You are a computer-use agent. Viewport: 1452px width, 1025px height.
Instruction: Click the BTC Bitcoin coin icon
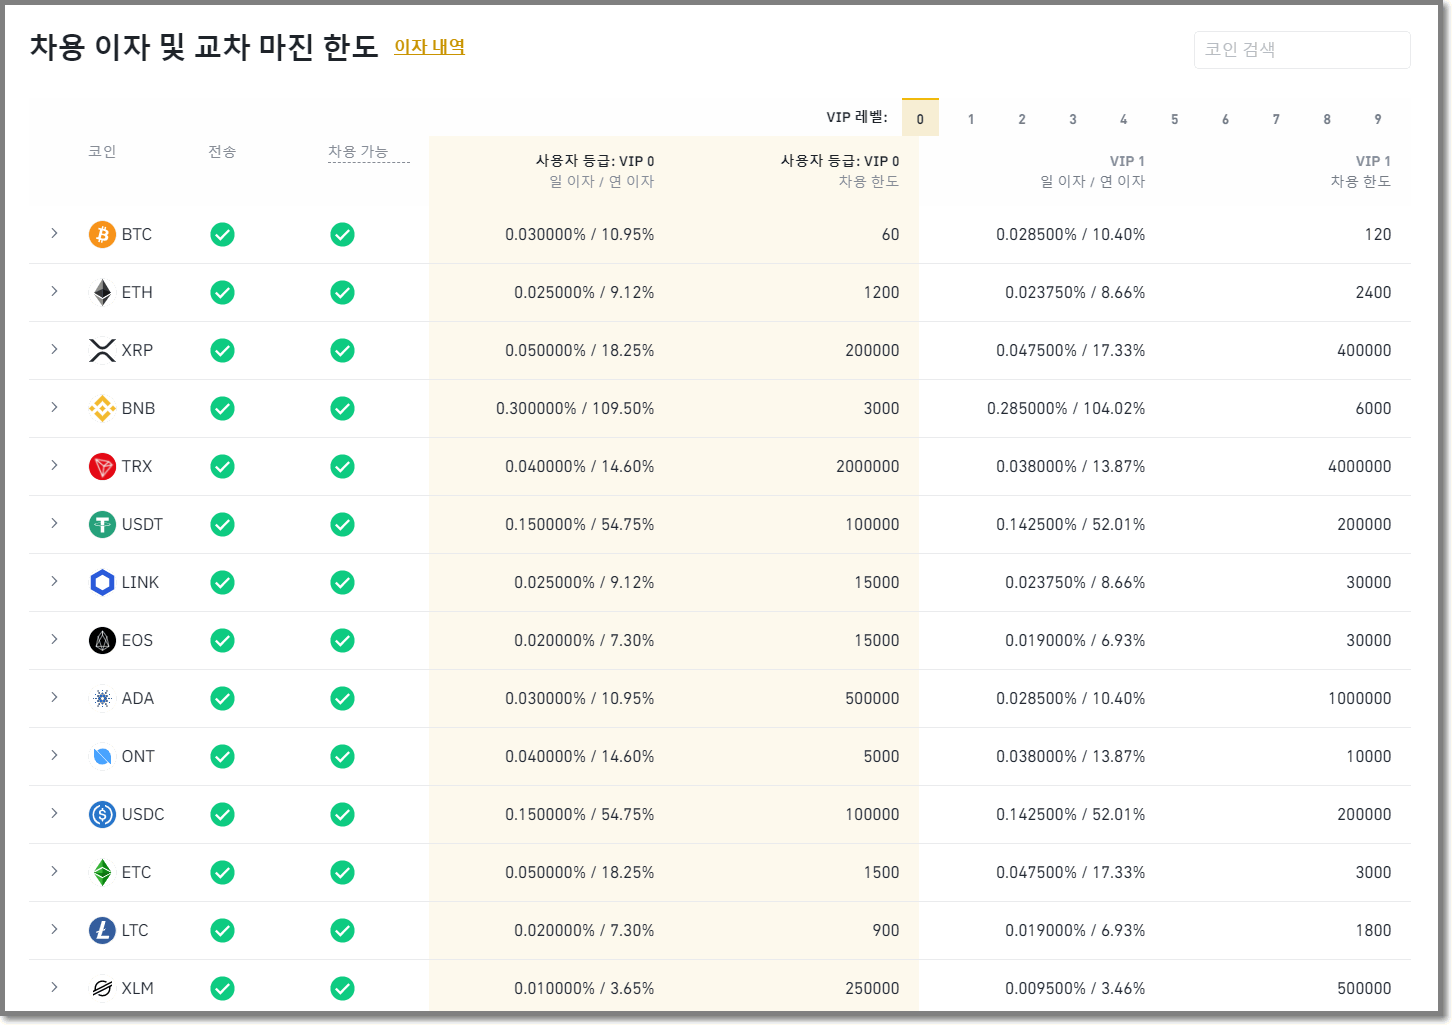point(101,234)
